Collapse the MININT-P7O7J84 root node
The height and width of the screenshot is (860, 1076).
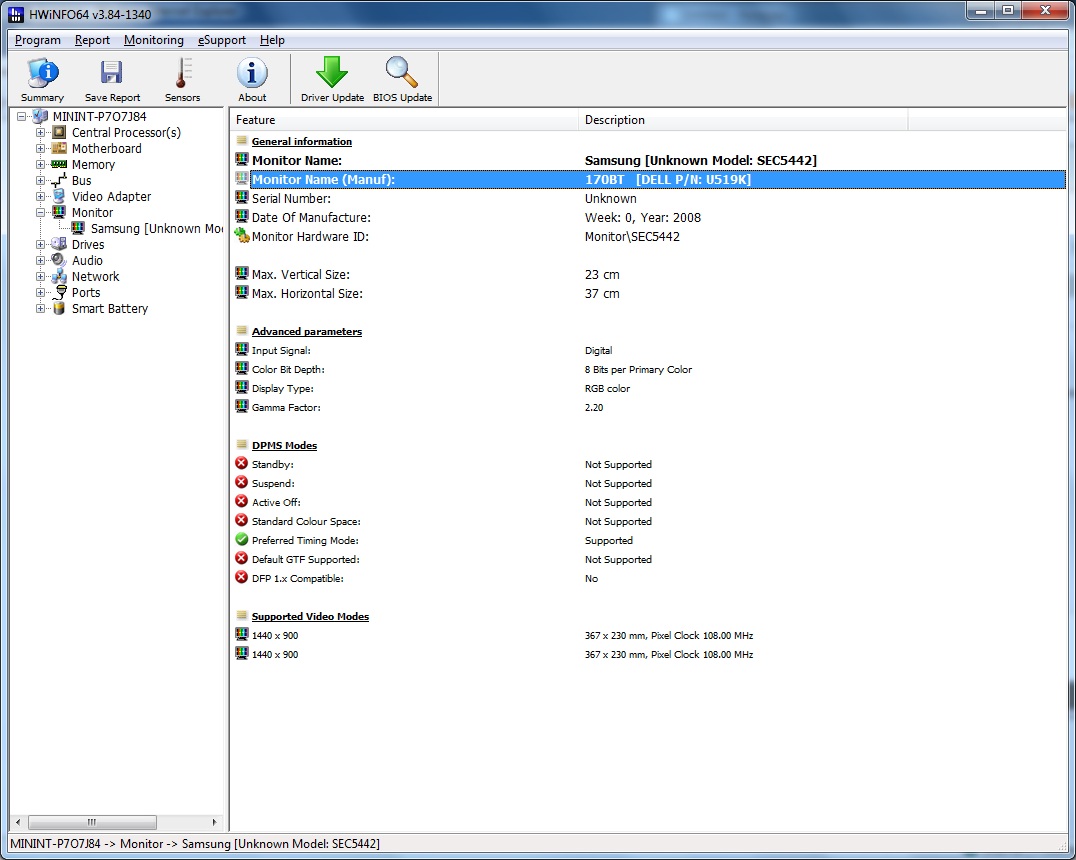21,117
